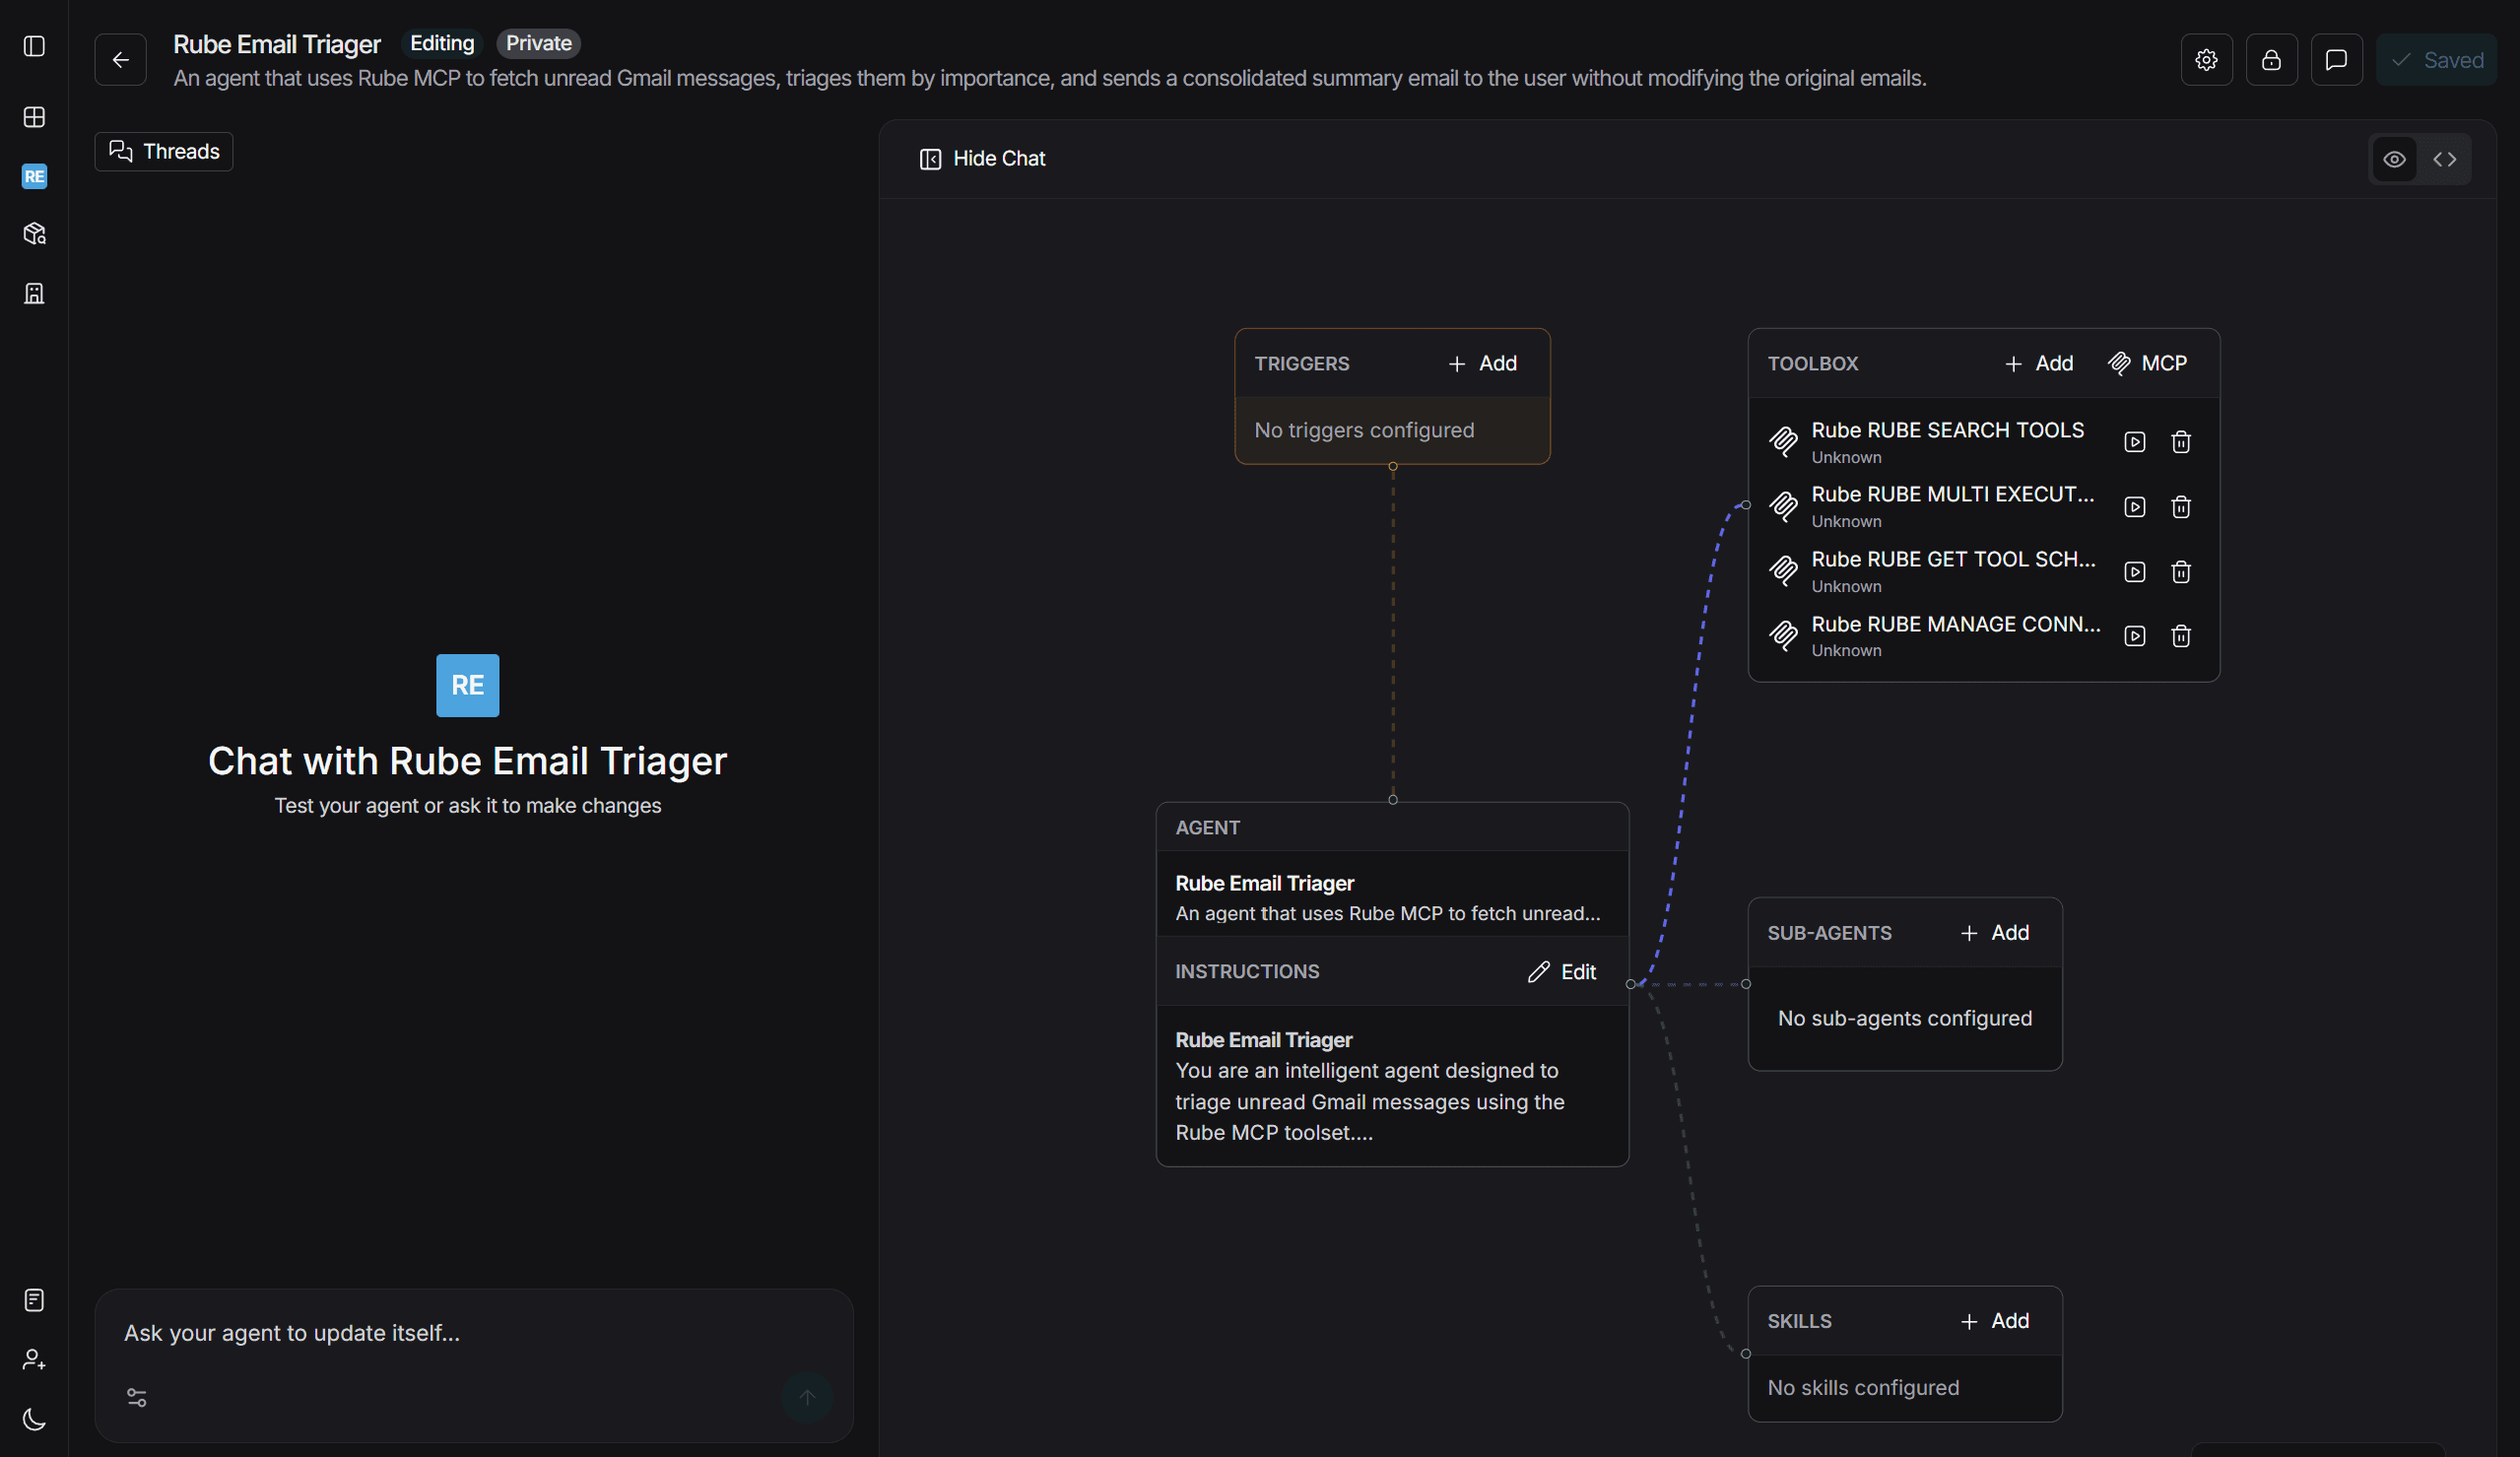Screen dimensions: 2520x1457
Task: Run the Rube RUBE GET TOOL SCHEMAS tool
Action: tap(2134, 572)
